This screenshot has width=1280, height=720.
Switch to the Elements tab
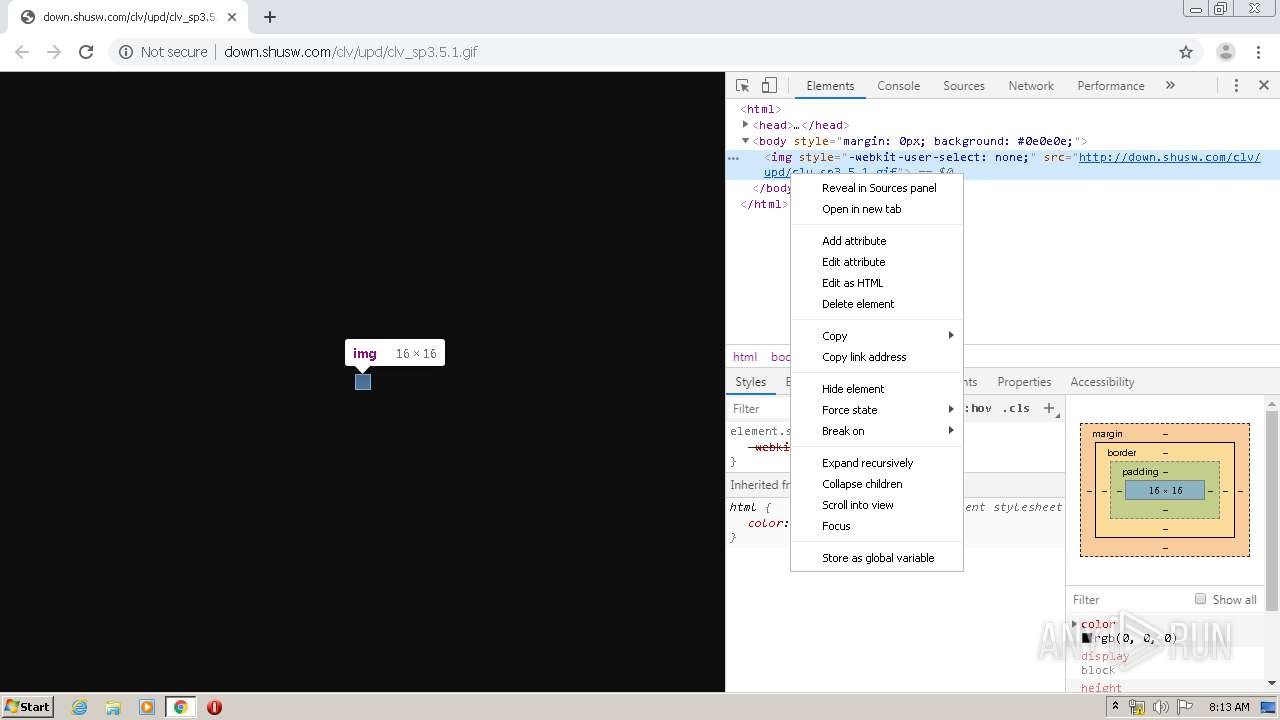830,86
